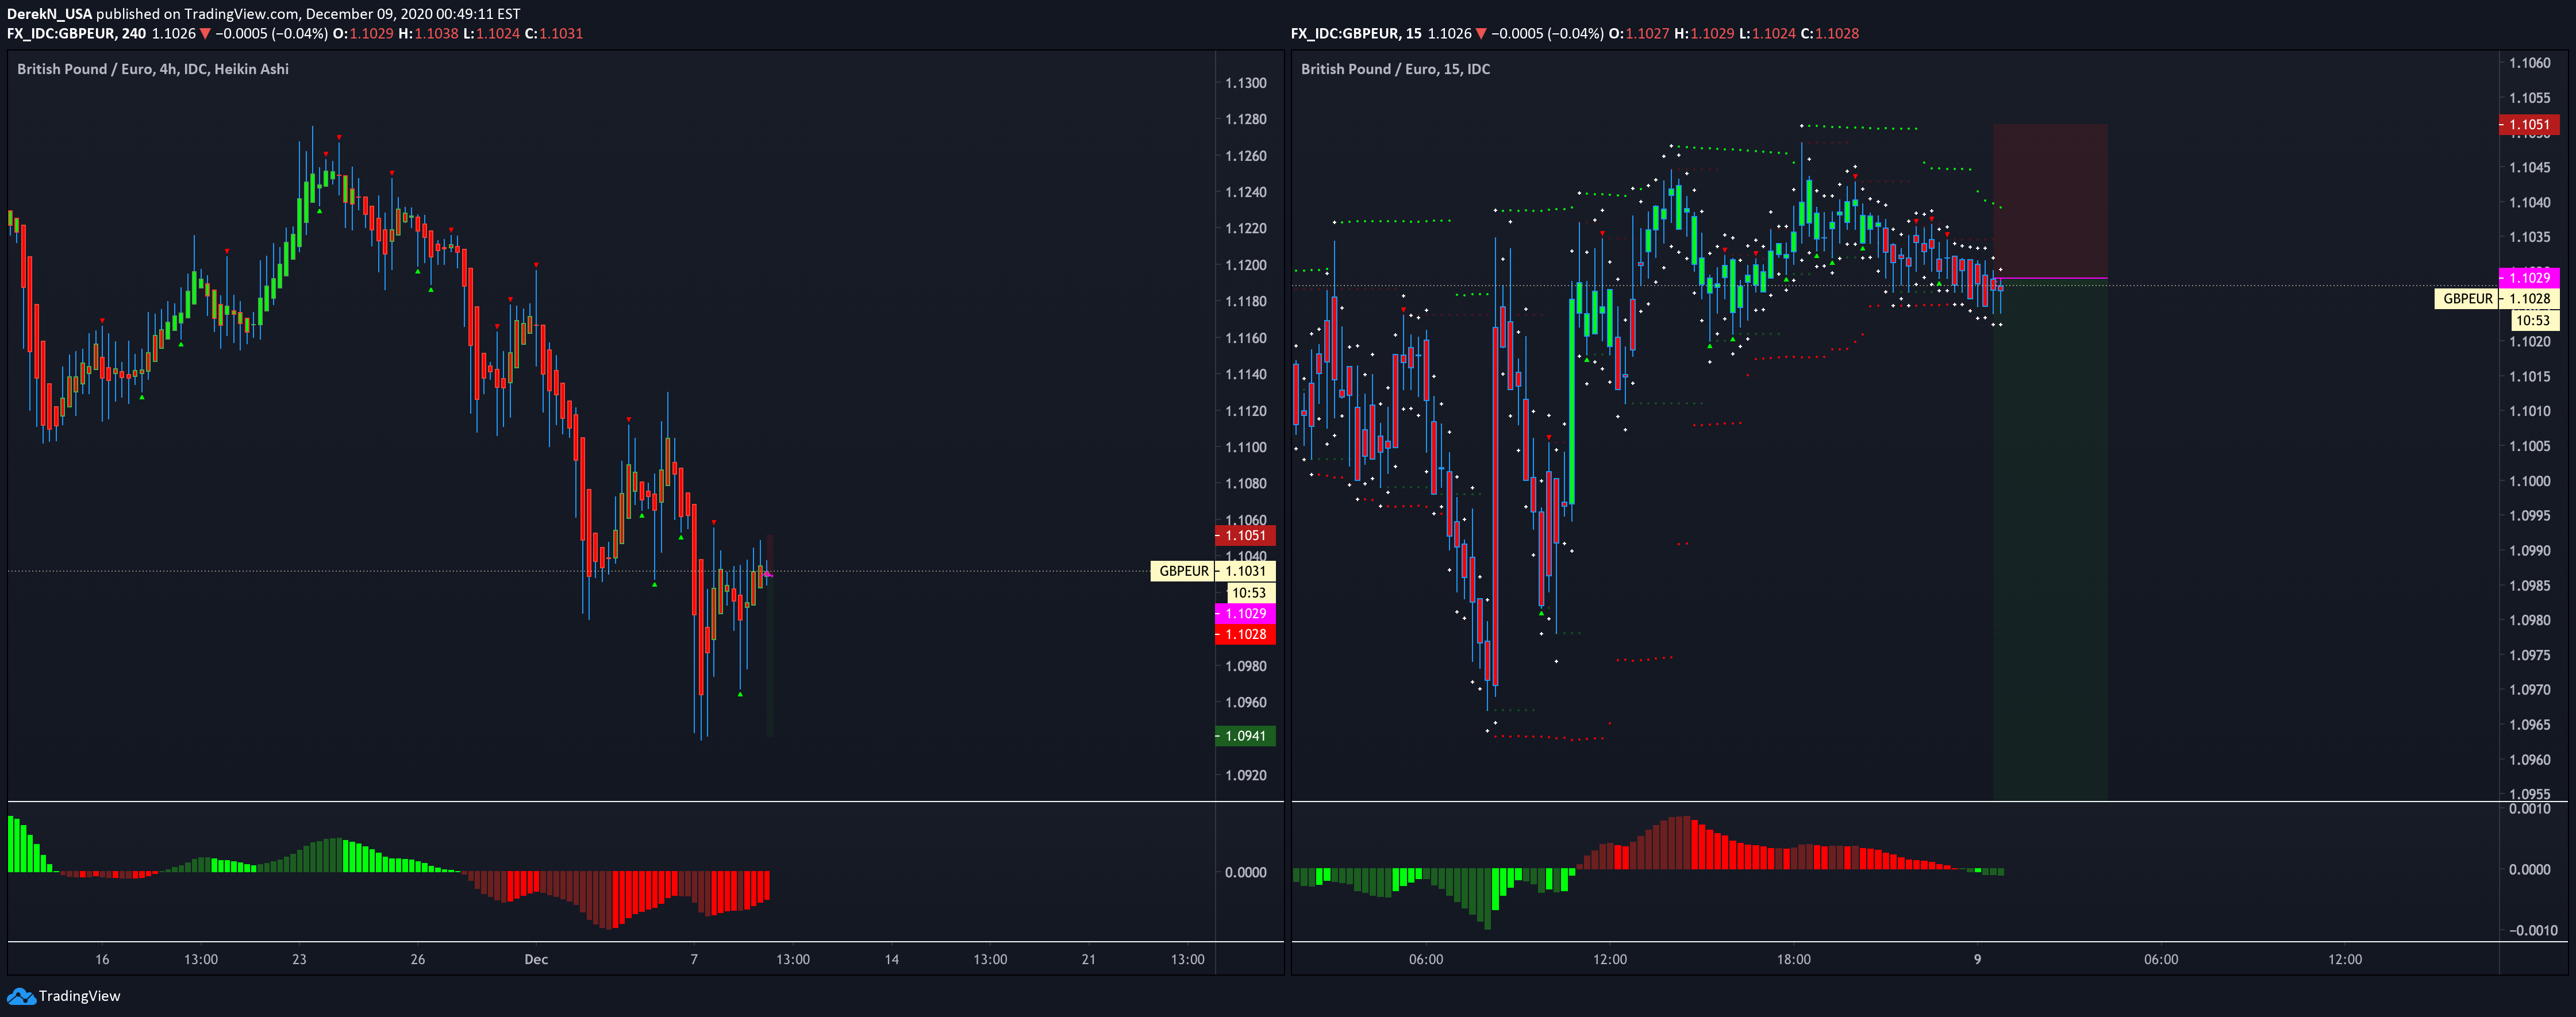Viewport: 2576px width, 1017px height.
Task: Select the green profit zone of short position
Action: [x=2050, y=540]
